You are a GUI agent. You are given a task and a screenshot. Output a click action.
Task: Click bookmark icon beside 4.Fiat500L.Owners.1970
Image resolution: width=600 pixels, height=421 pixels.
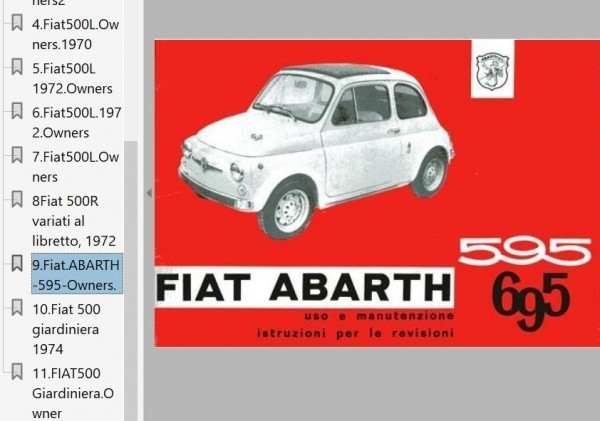pos(17,23)
